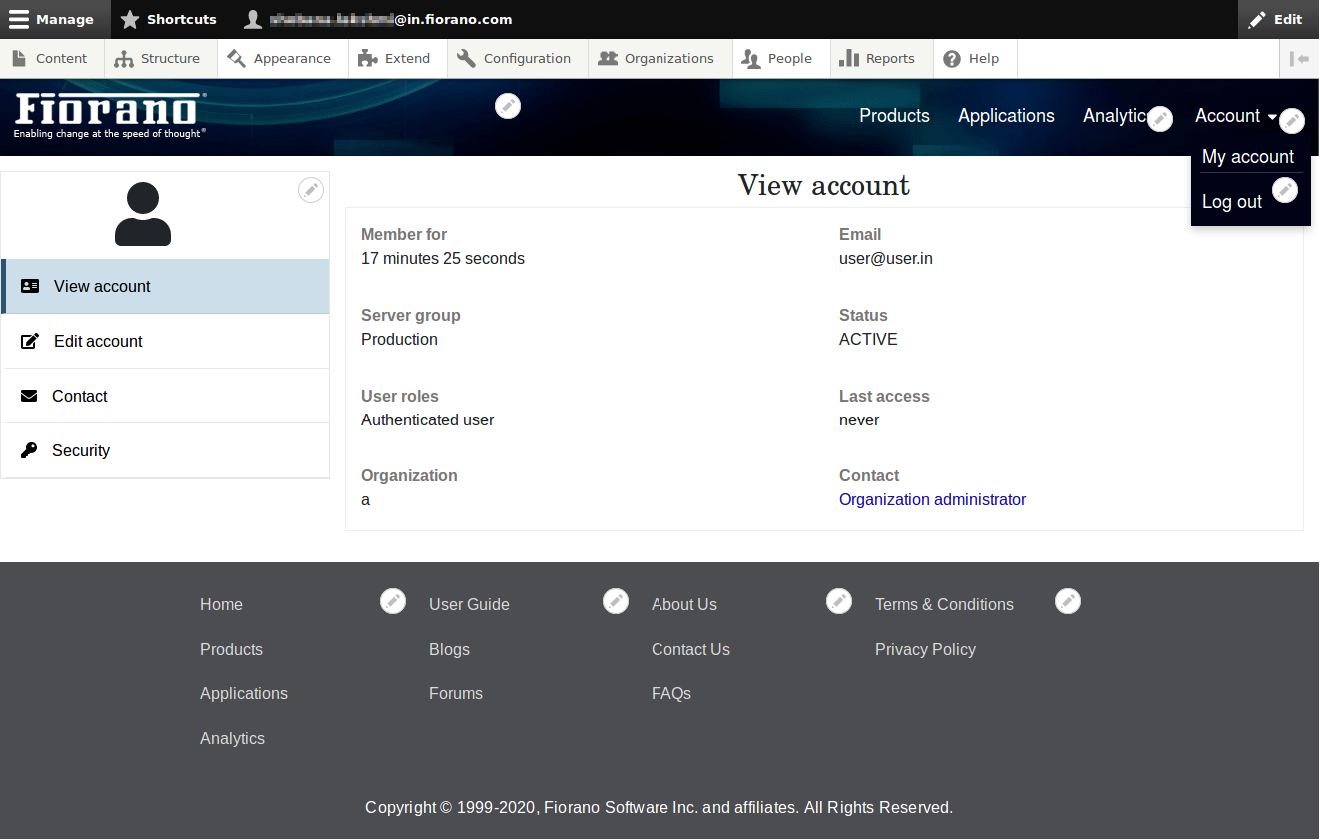Click the user profile avatar image
Screen dimensions: 1320x840
point(143,214)
